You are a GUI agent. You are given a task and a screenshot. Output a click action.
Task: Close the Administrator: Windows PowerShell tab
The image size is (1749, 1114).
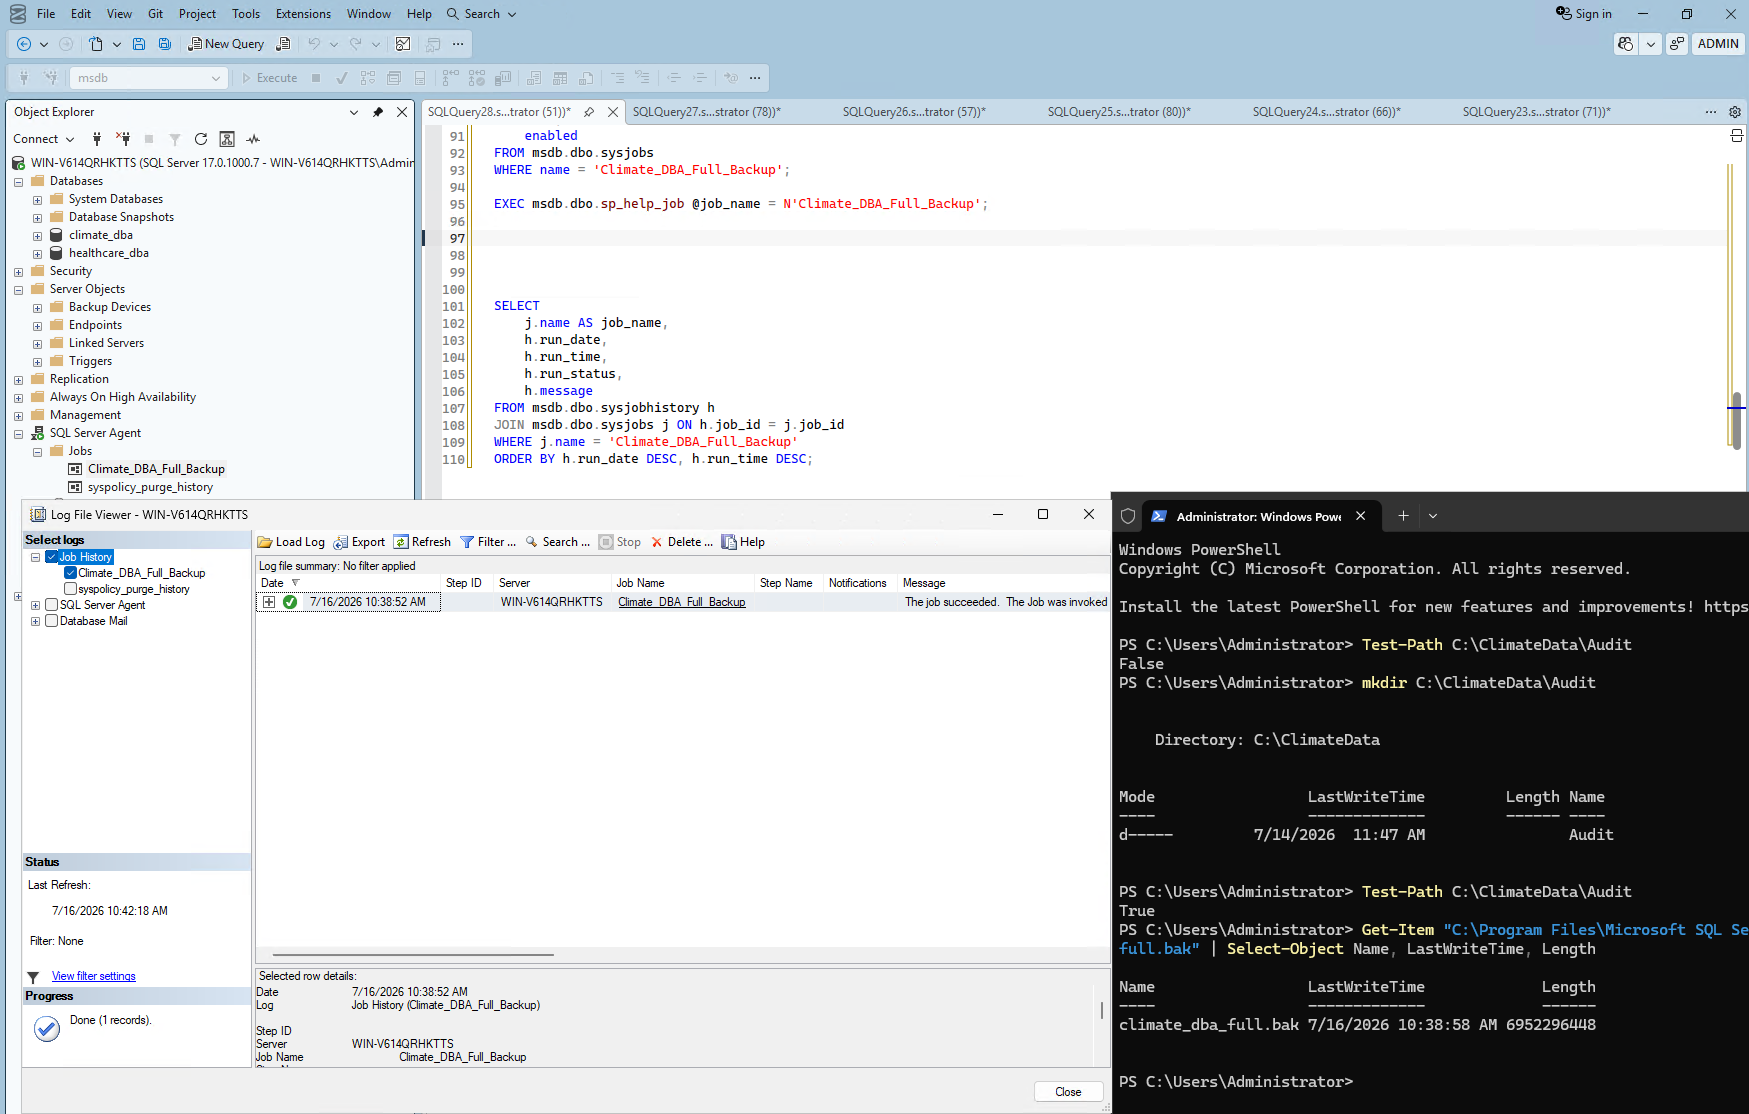pyautogui.click(x=1360, y=516)
